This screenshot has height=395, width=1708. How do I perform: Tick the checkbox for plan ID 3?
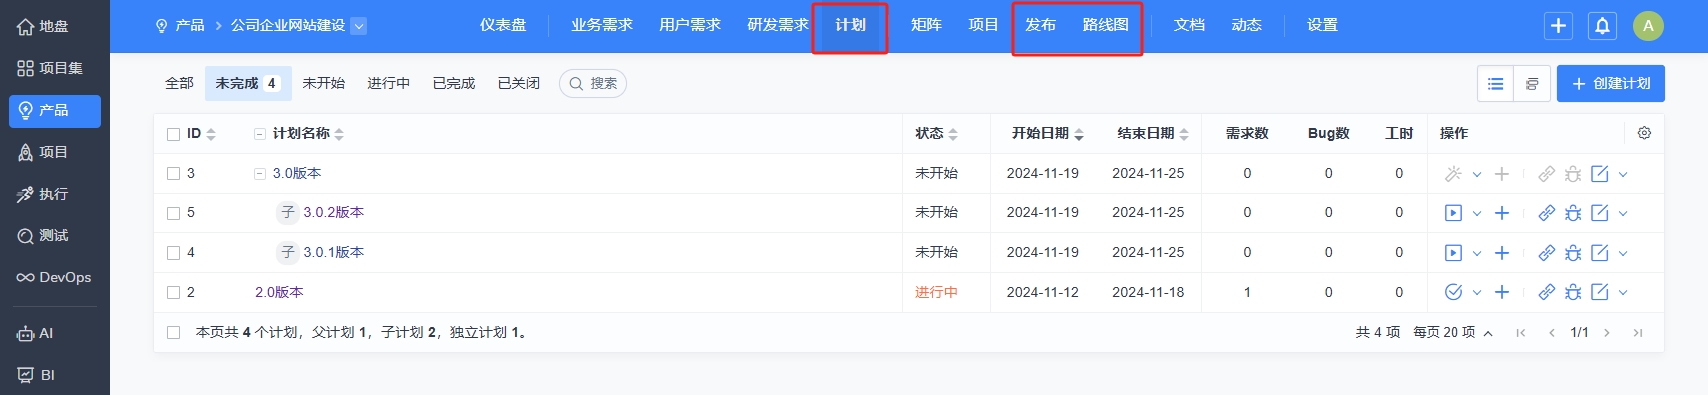(174, 174)
